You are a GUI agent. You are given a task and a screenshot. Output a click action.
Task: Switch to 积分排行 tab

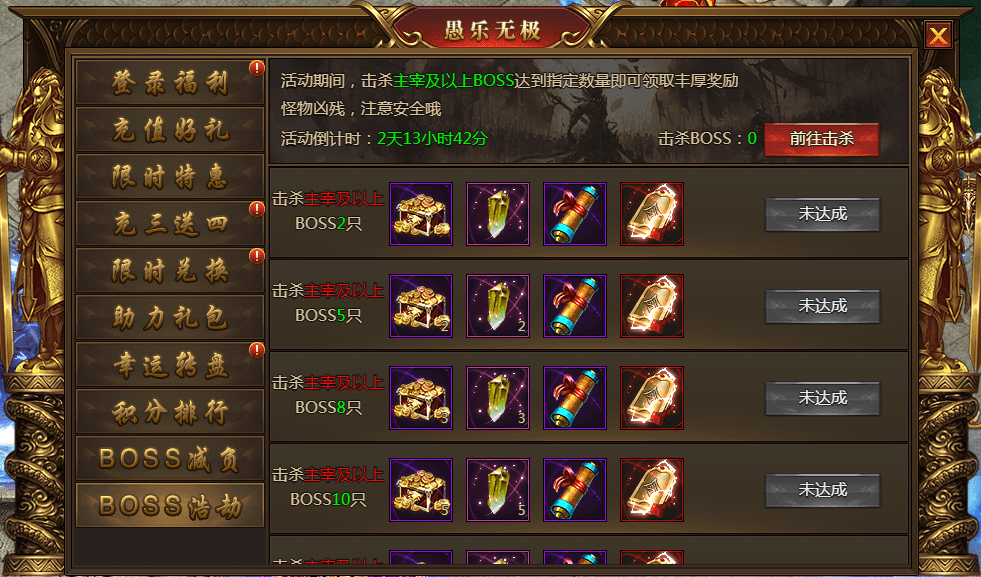tap(170, 411)
